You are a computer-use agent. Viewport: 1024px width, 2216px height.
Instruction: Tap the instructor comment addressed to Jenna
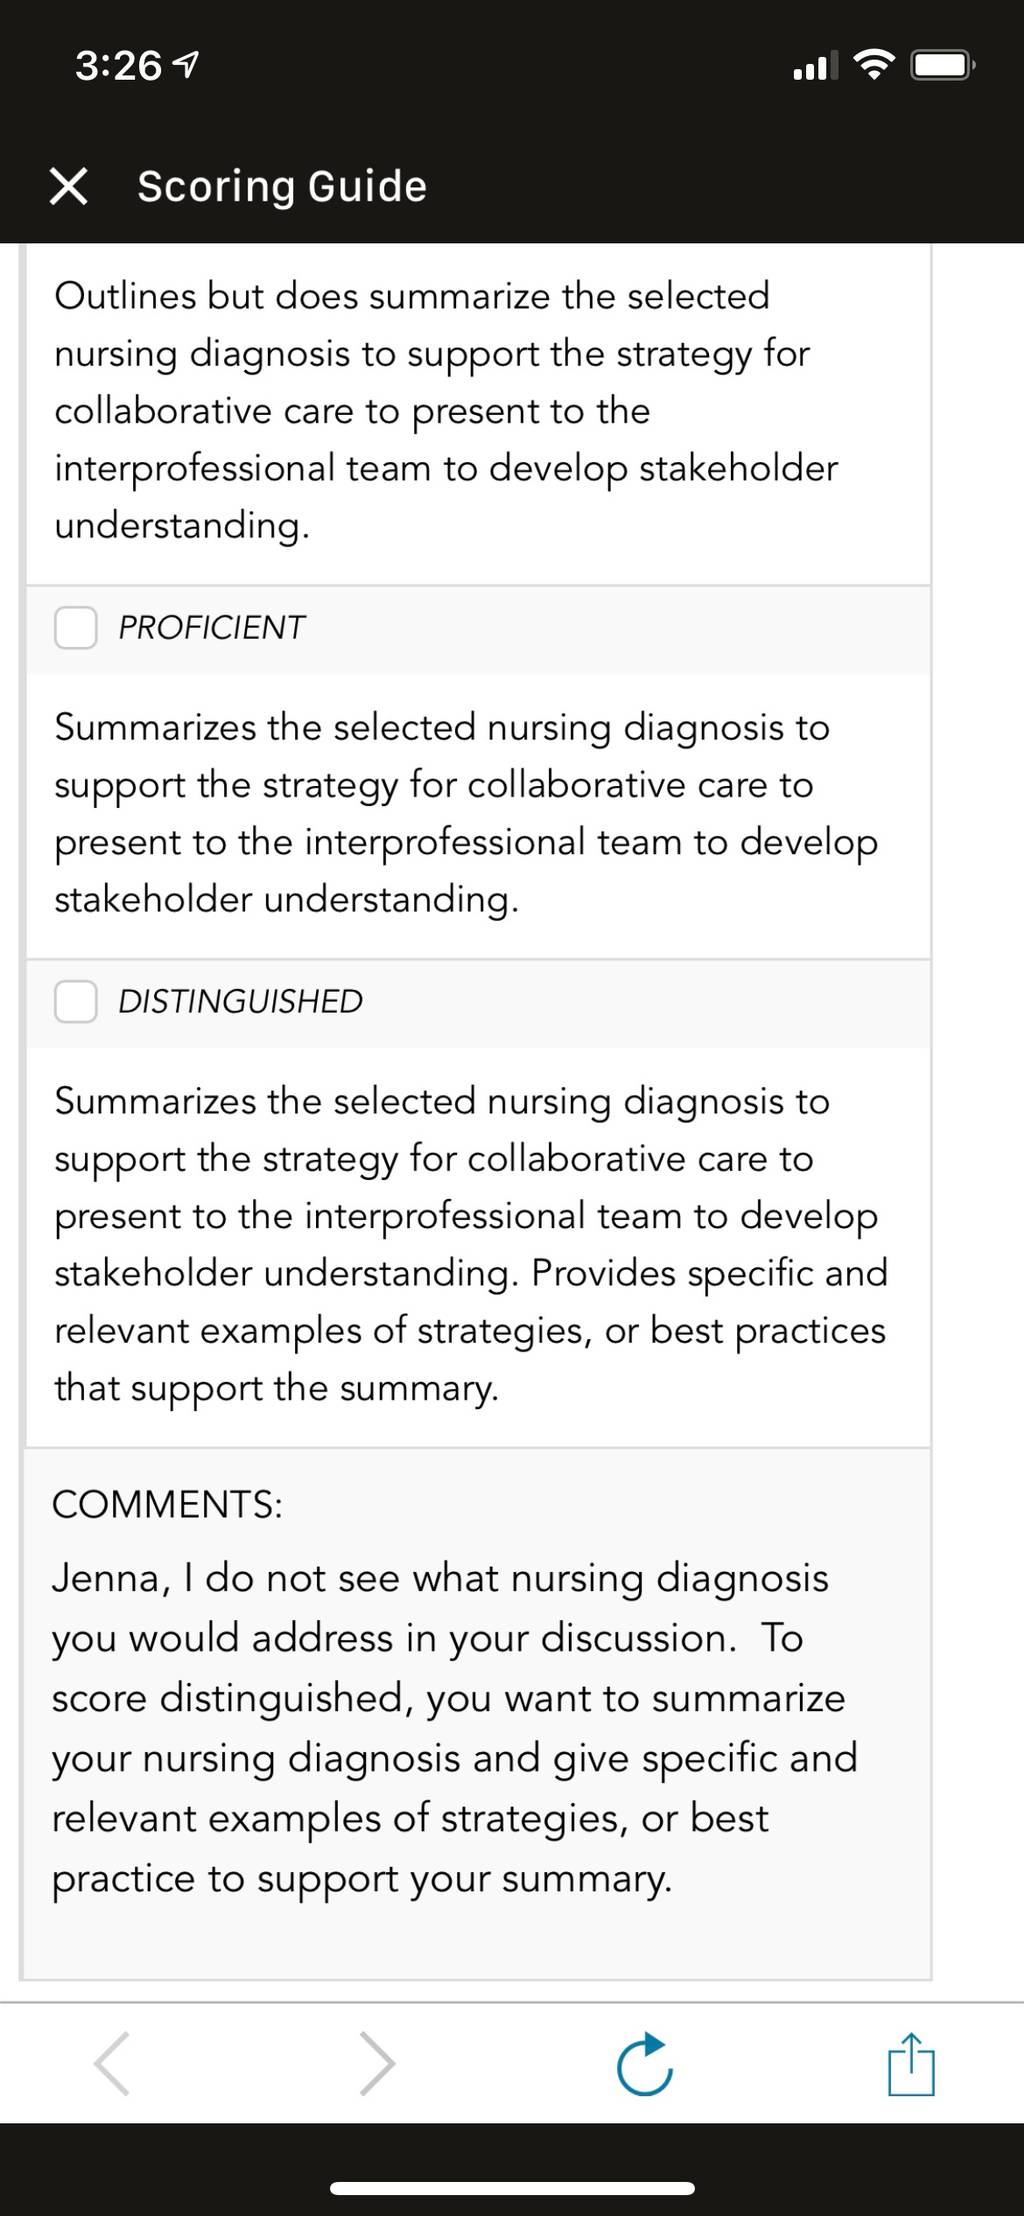(455, 1728)
